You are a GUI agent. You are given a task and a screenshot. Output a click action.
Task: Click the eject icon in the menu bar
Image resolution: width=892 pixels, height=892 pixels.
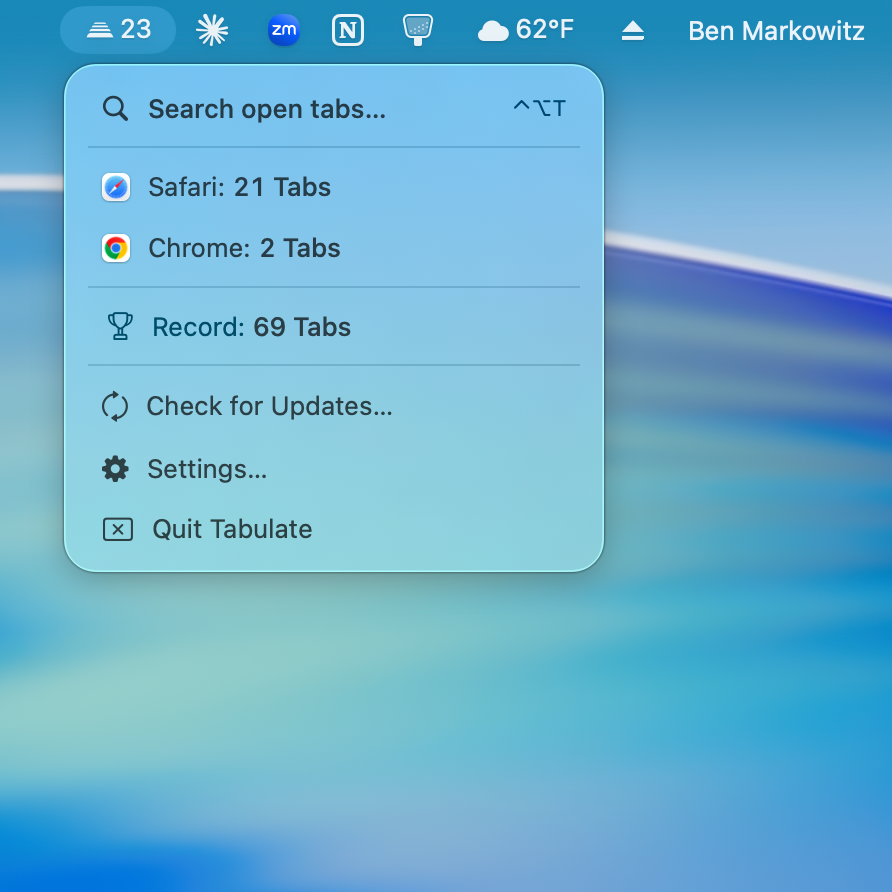pyautogui.click(x=633, y=30)
